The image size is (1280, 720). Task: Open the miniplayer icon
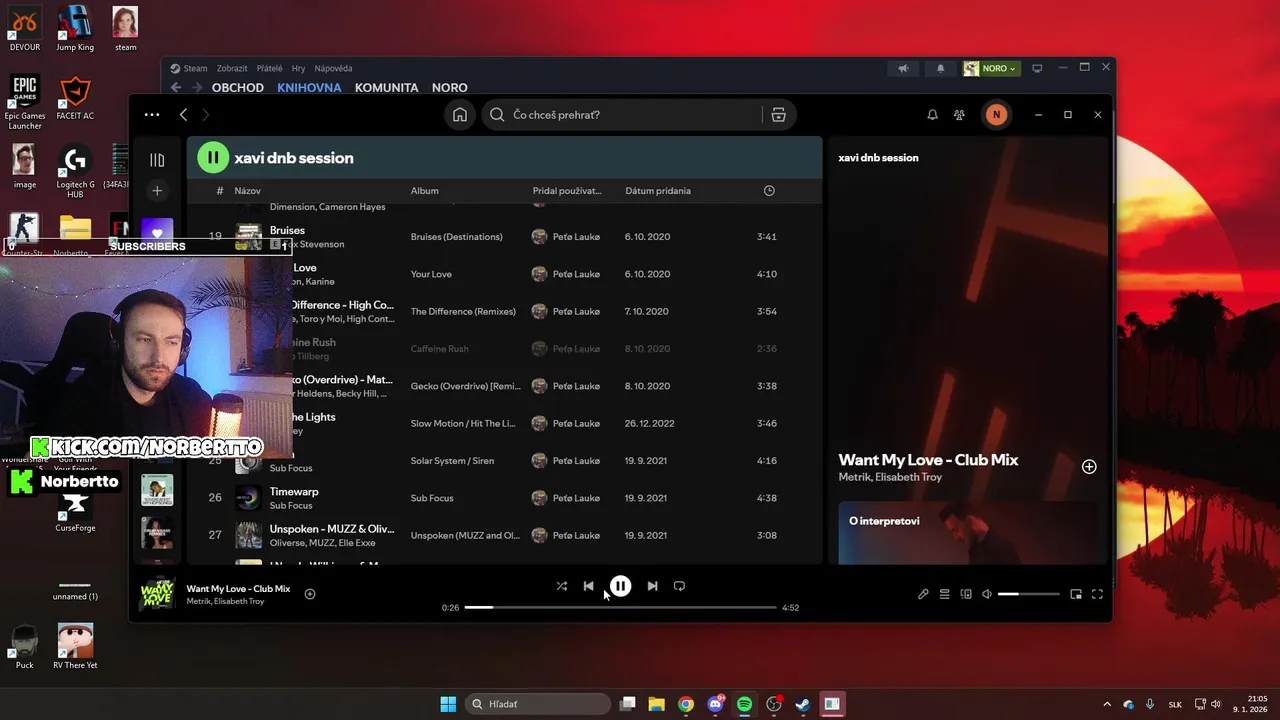click(x=1076, y=594)
